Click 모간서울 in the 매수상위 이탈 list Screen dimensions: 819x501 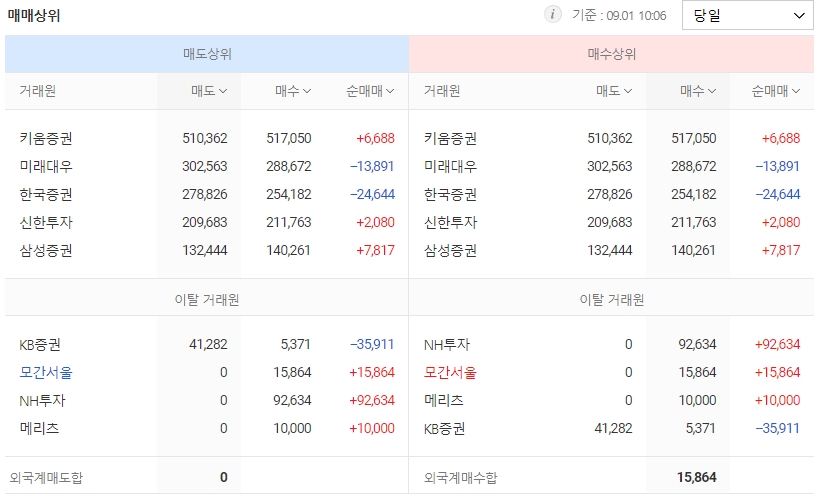[x=450, y=372]
